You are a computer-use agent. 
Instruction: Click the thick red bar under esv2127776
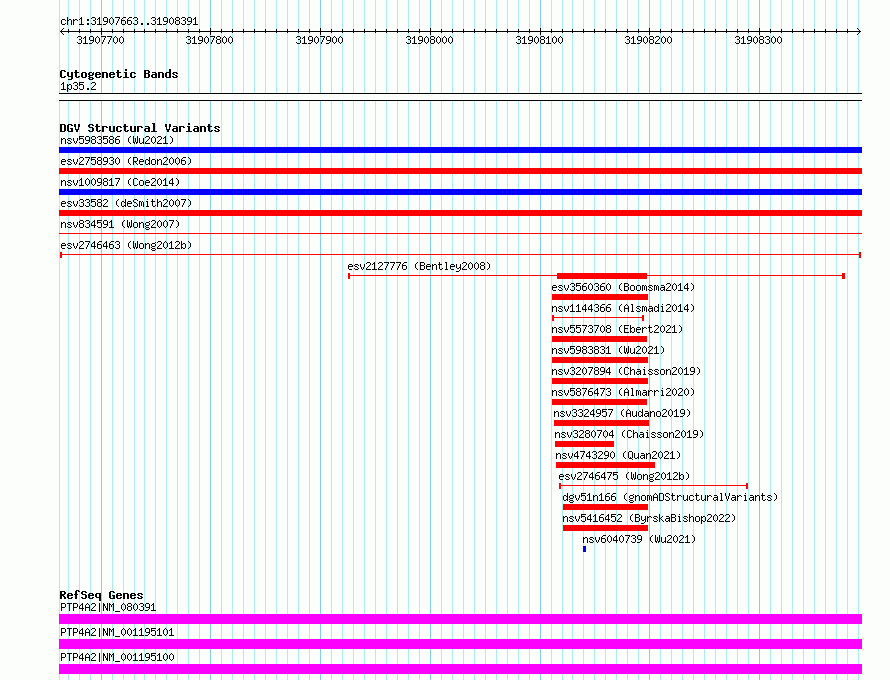point(602,276)
